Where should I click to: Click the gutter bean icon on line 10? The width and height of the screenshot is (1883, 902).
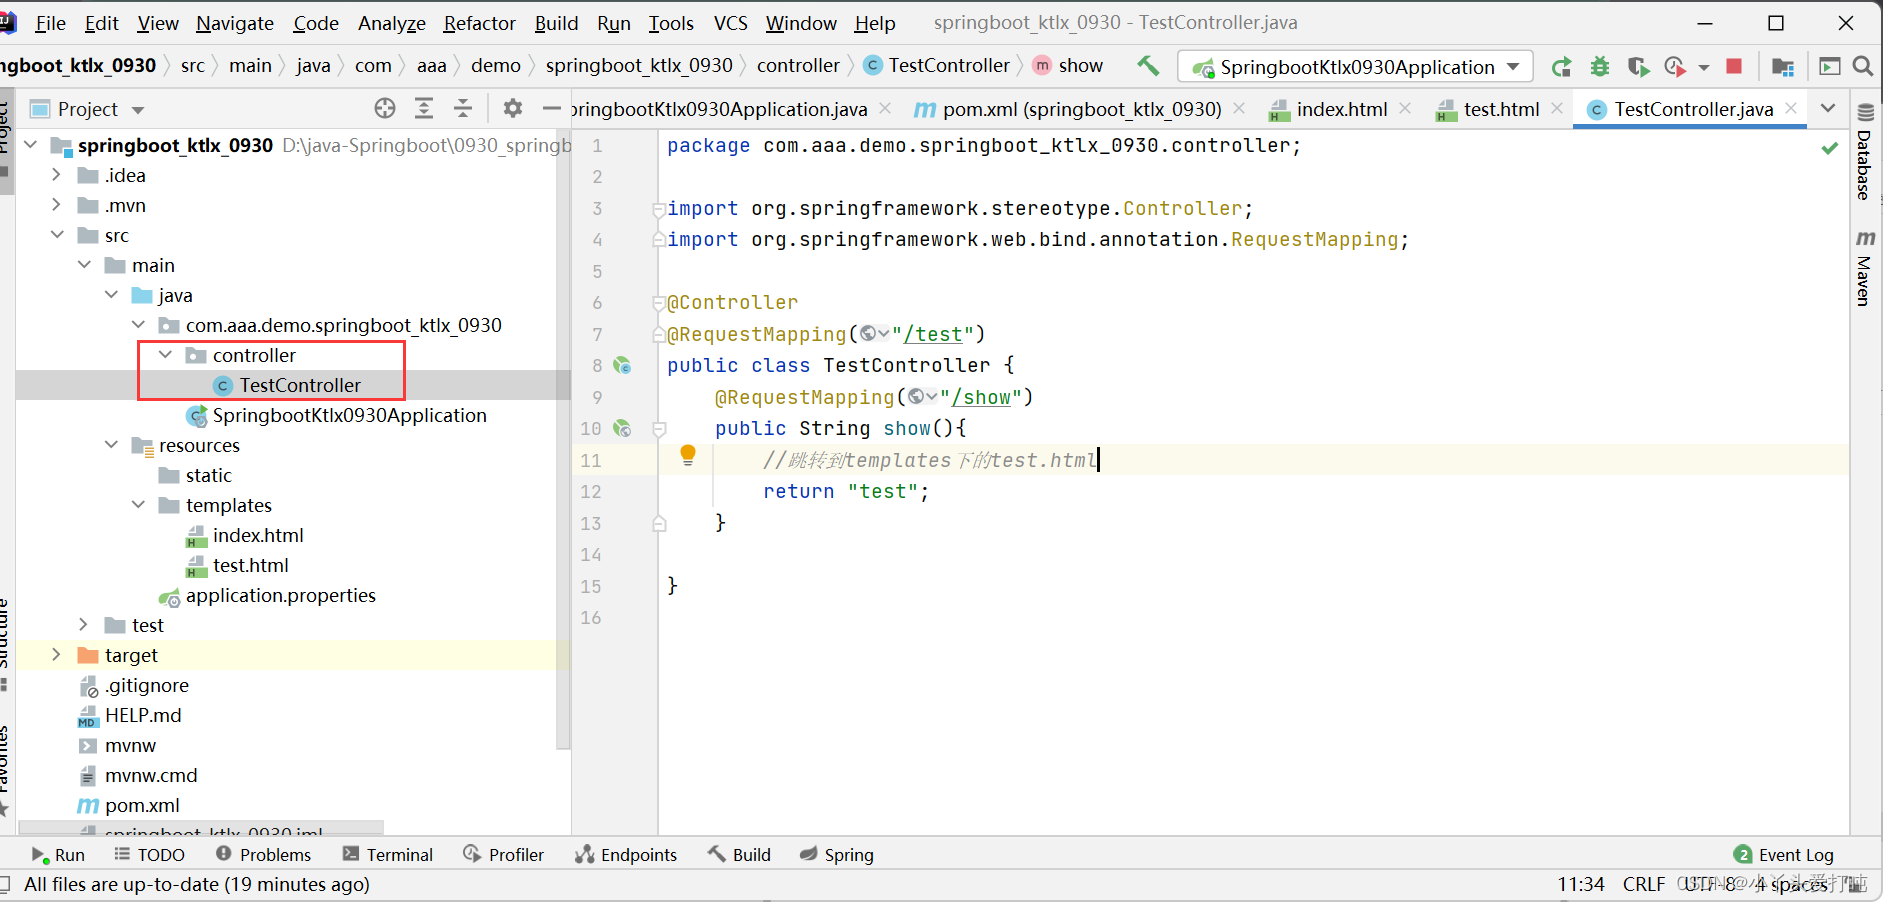point(622,429)
